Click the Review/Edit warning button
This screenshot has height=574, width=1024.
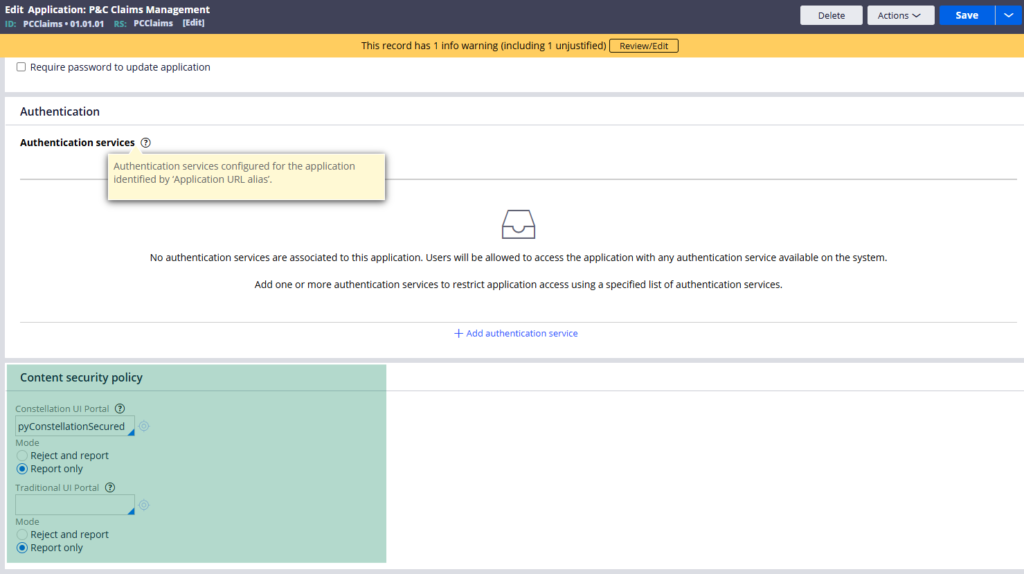[644, 46]
